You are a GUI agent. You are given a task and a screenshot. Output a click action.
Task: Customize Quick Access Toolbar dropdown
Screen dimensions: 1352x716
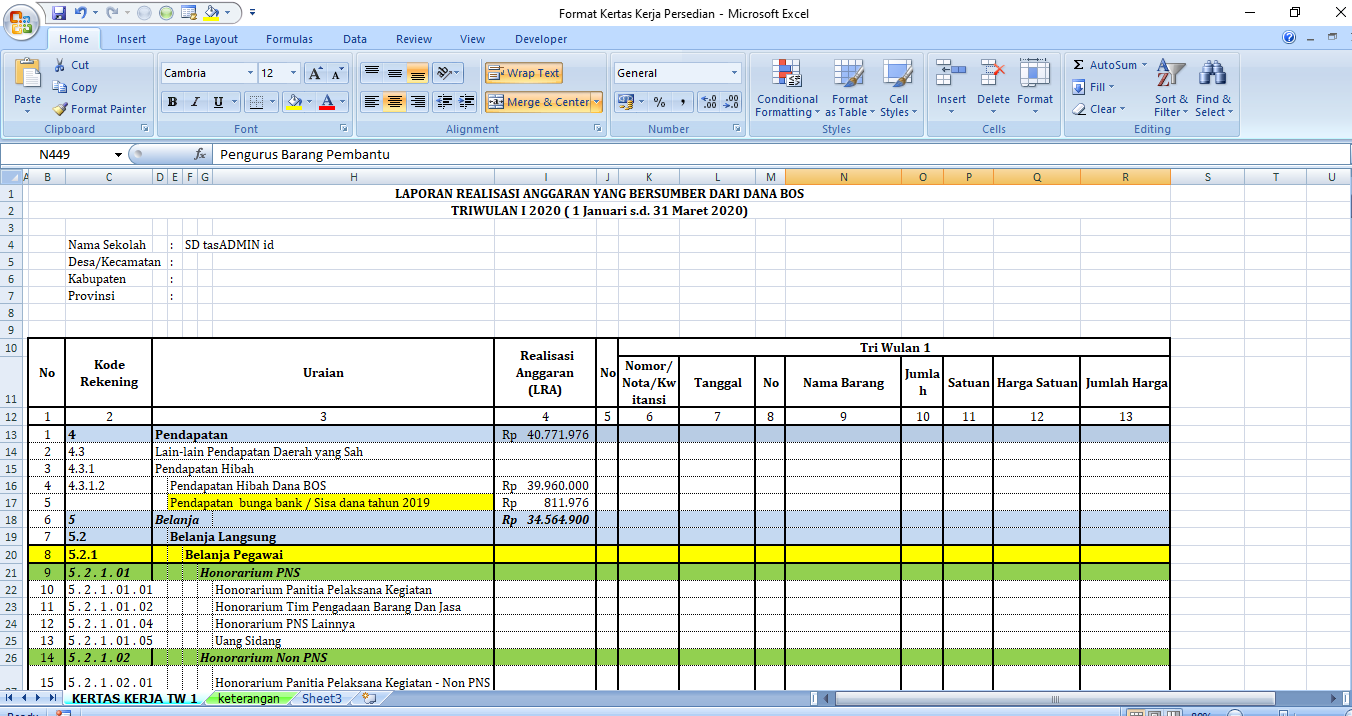click(x=252, y=13)
